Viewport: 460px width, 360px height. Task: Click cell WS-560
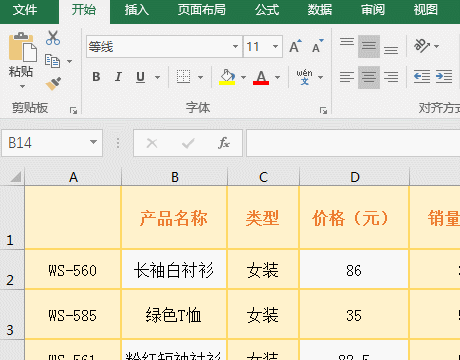[x=73, y=269]
